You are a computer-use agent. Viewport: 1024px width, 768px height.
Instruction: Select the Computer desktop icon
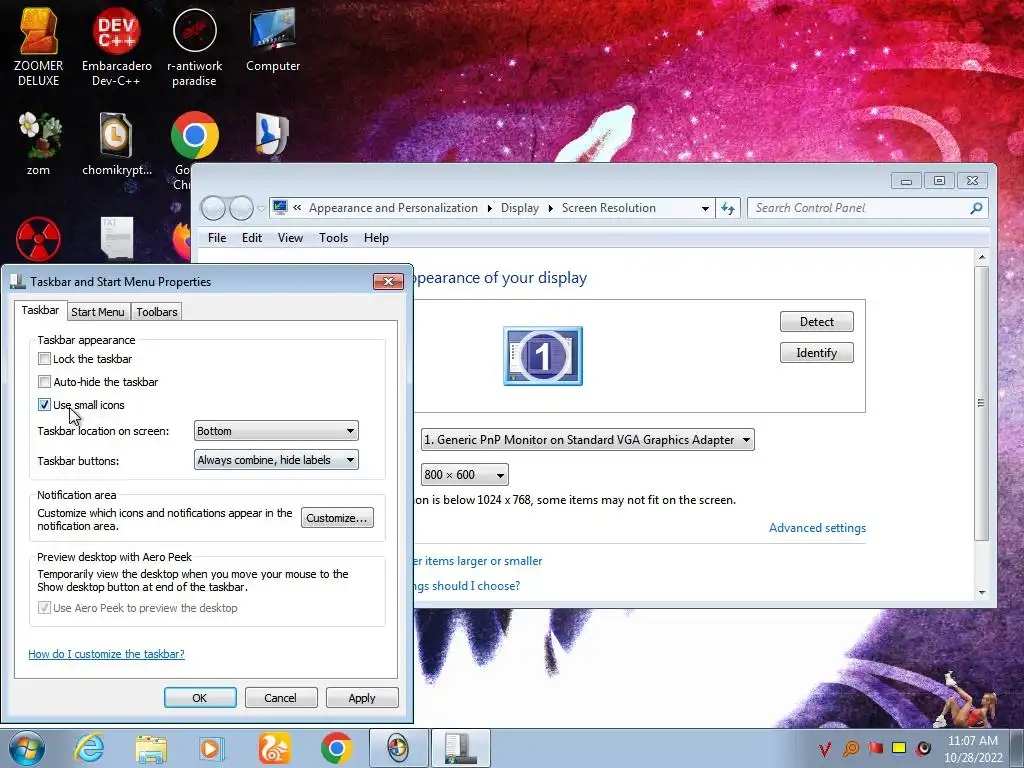point(272,40)
